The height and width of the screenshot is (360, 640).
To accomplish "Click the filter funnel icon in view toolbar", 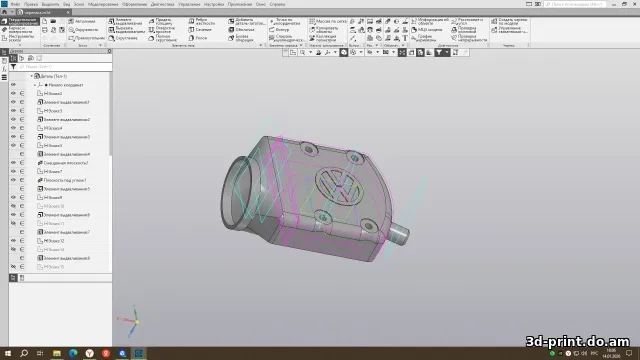I will (x=439, y=52).
